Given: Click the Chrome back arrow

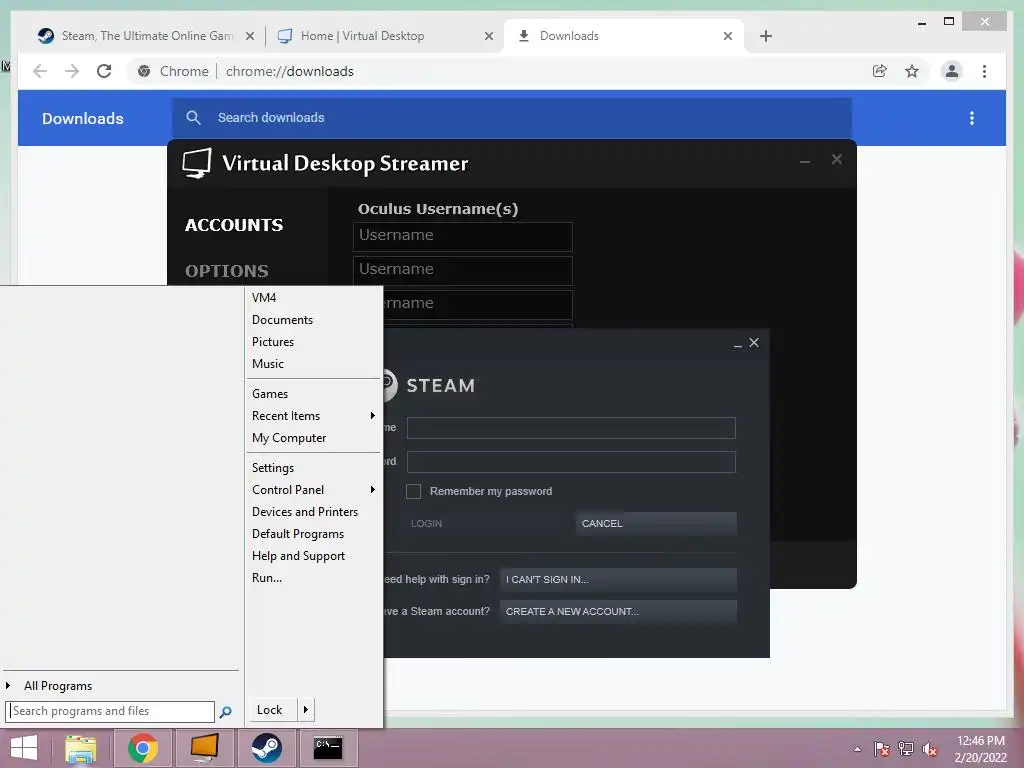Looking at the screenshot, I should click(40, 71).
